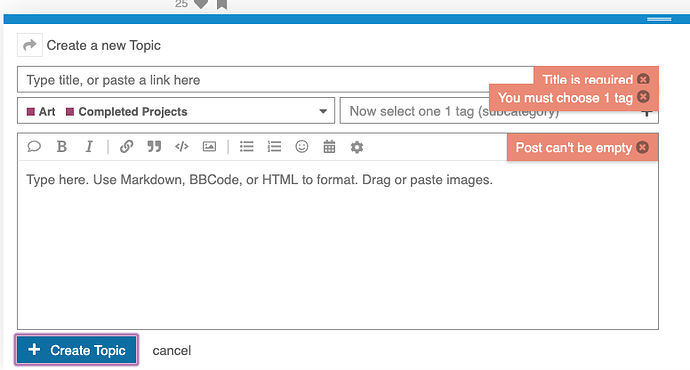Dismiss the 'Title is required' error

click(x=643, y=79)
